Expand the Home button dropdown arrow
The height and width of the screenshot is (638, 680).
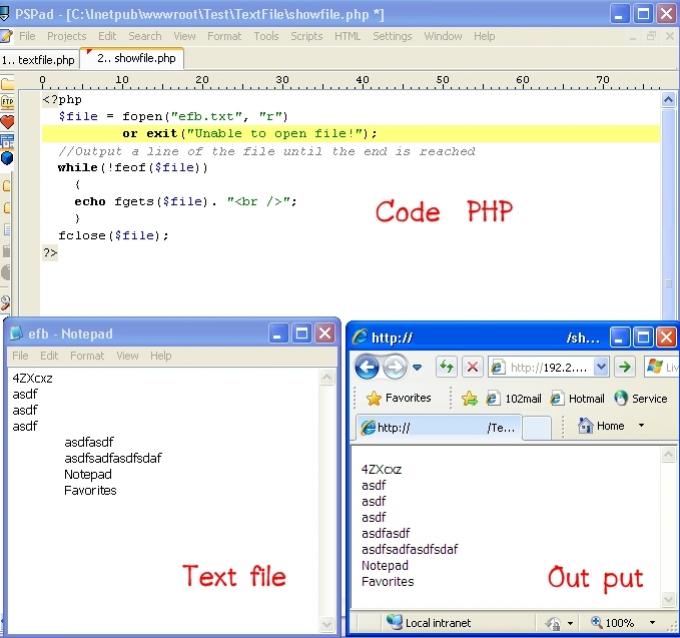(x=641, y=425)
